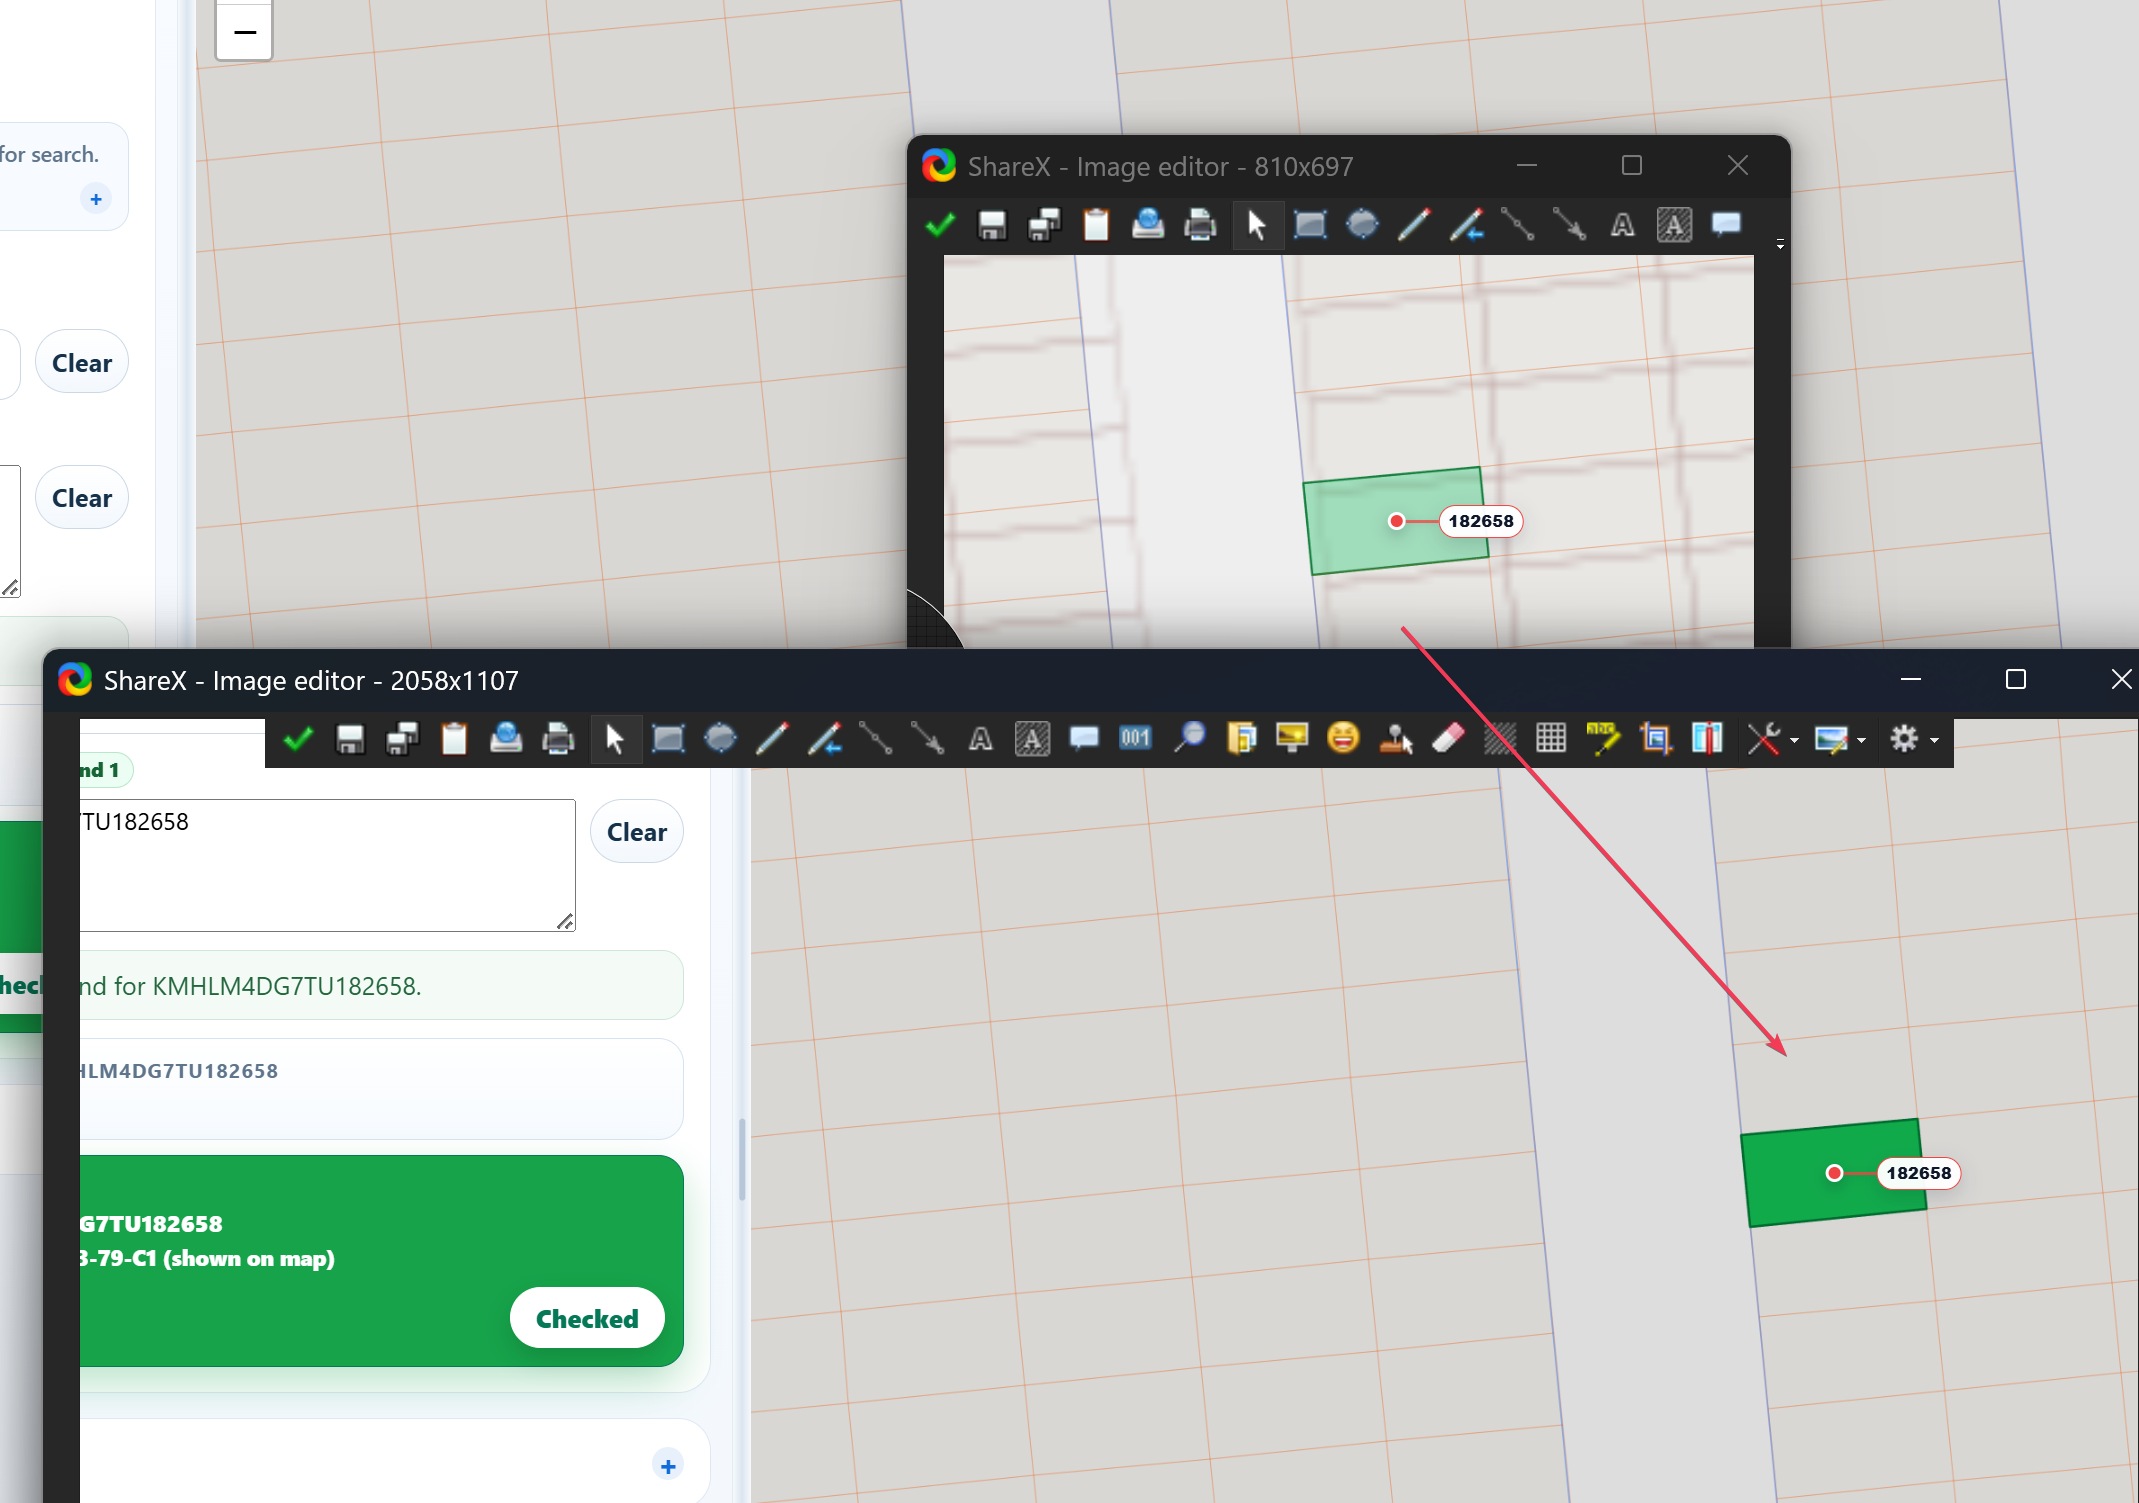Image resolution: width=2139 pixels, height=1503 pixels.
Task: Print image from the 810x697 editor
Action: coord(1200,225)
